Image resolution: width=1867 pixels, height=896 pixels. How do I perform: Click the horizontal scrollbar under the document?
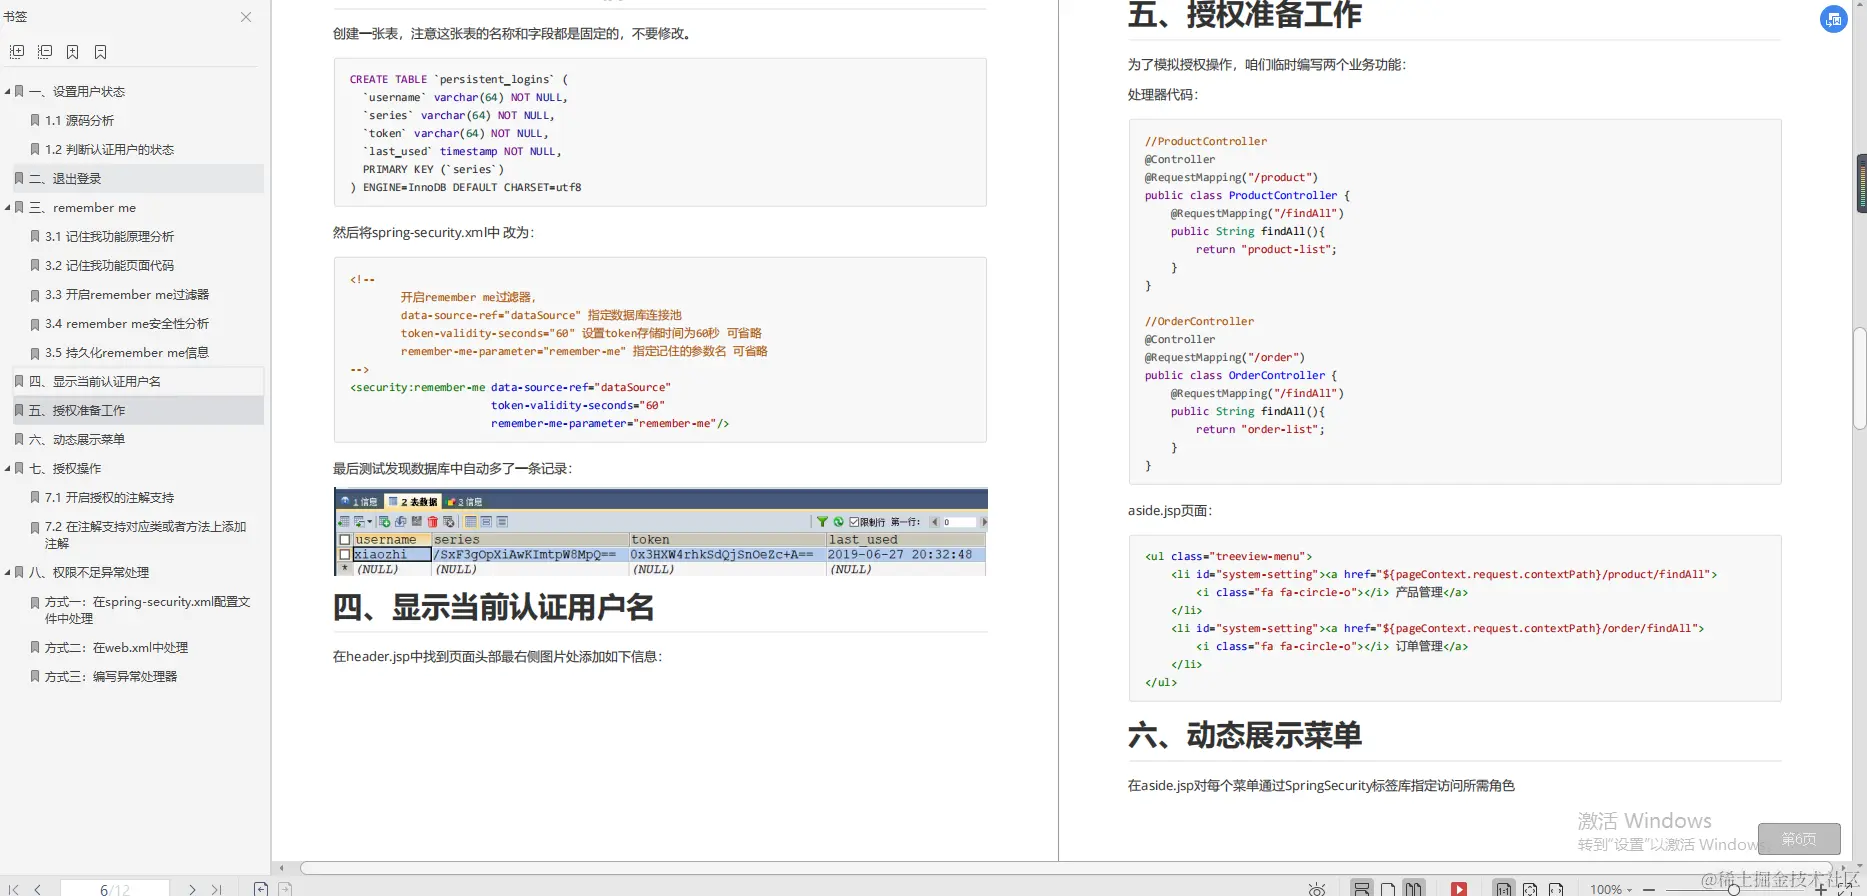click(1065, 868)
